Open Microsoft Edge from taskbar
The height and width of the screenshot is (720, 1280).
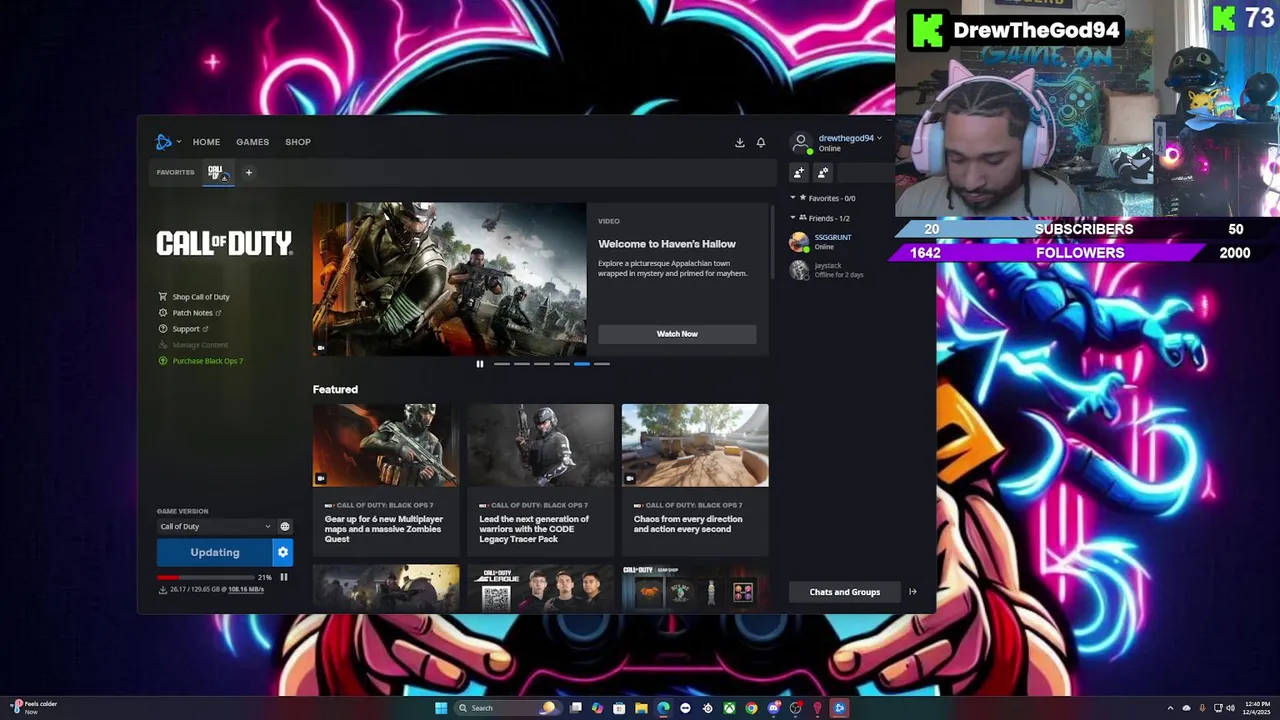click(663, 708)
